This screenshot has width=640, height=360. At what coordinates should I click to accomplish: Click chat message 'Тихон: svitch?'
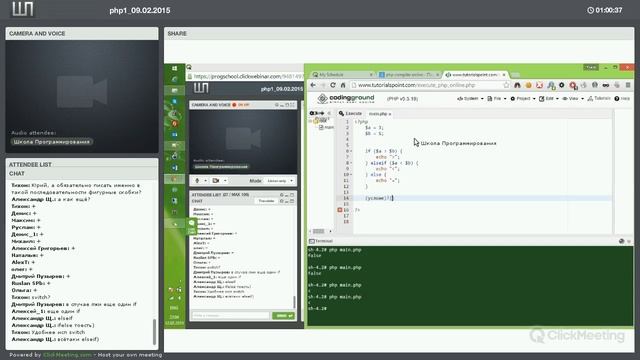pos(31,297)
